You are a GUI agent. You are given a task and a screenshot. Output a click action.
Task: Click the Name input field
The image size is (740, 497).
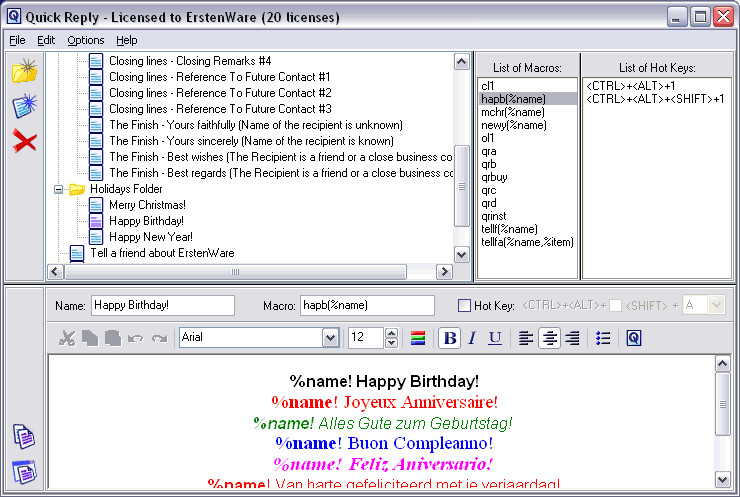click(x=163, y=305)
